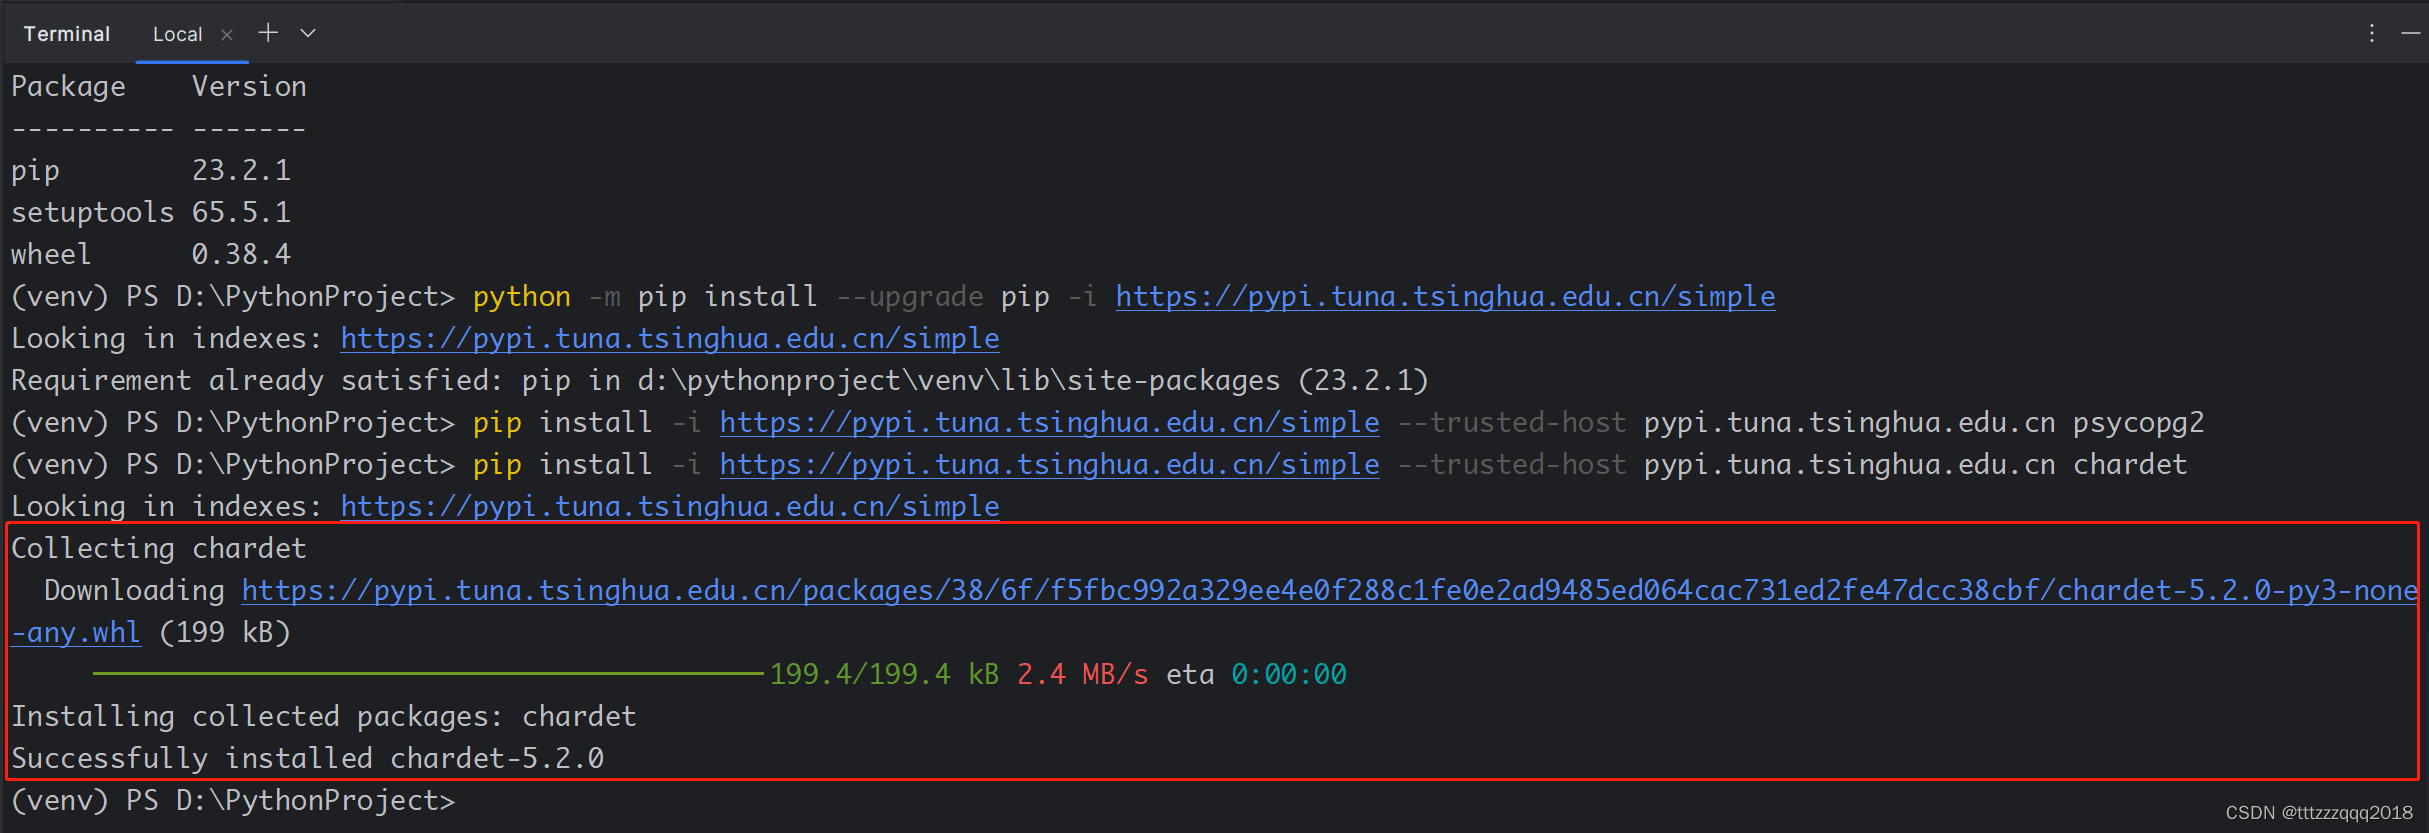Click the download progress bar line

click(x=428, y=674)
